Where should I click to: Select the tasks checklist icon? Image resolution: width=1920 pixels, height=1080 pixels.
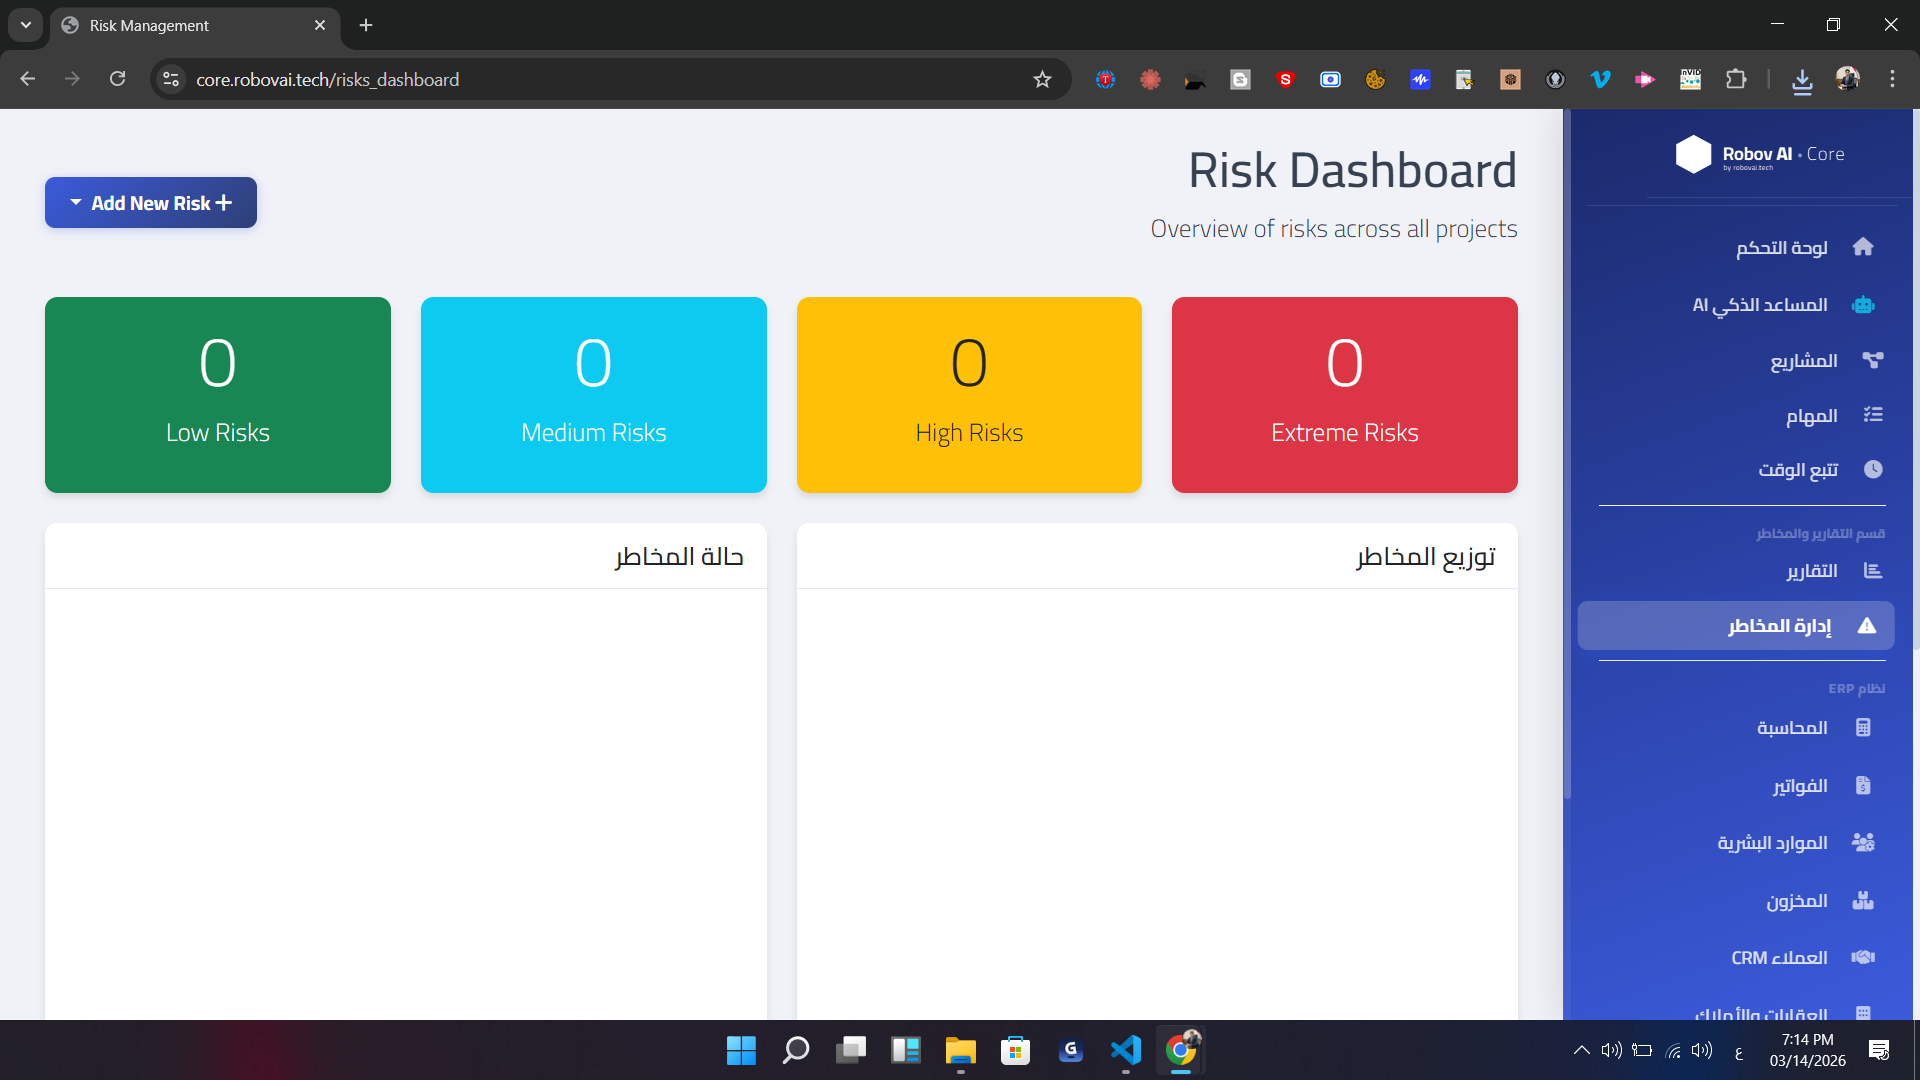[1872, 415]
